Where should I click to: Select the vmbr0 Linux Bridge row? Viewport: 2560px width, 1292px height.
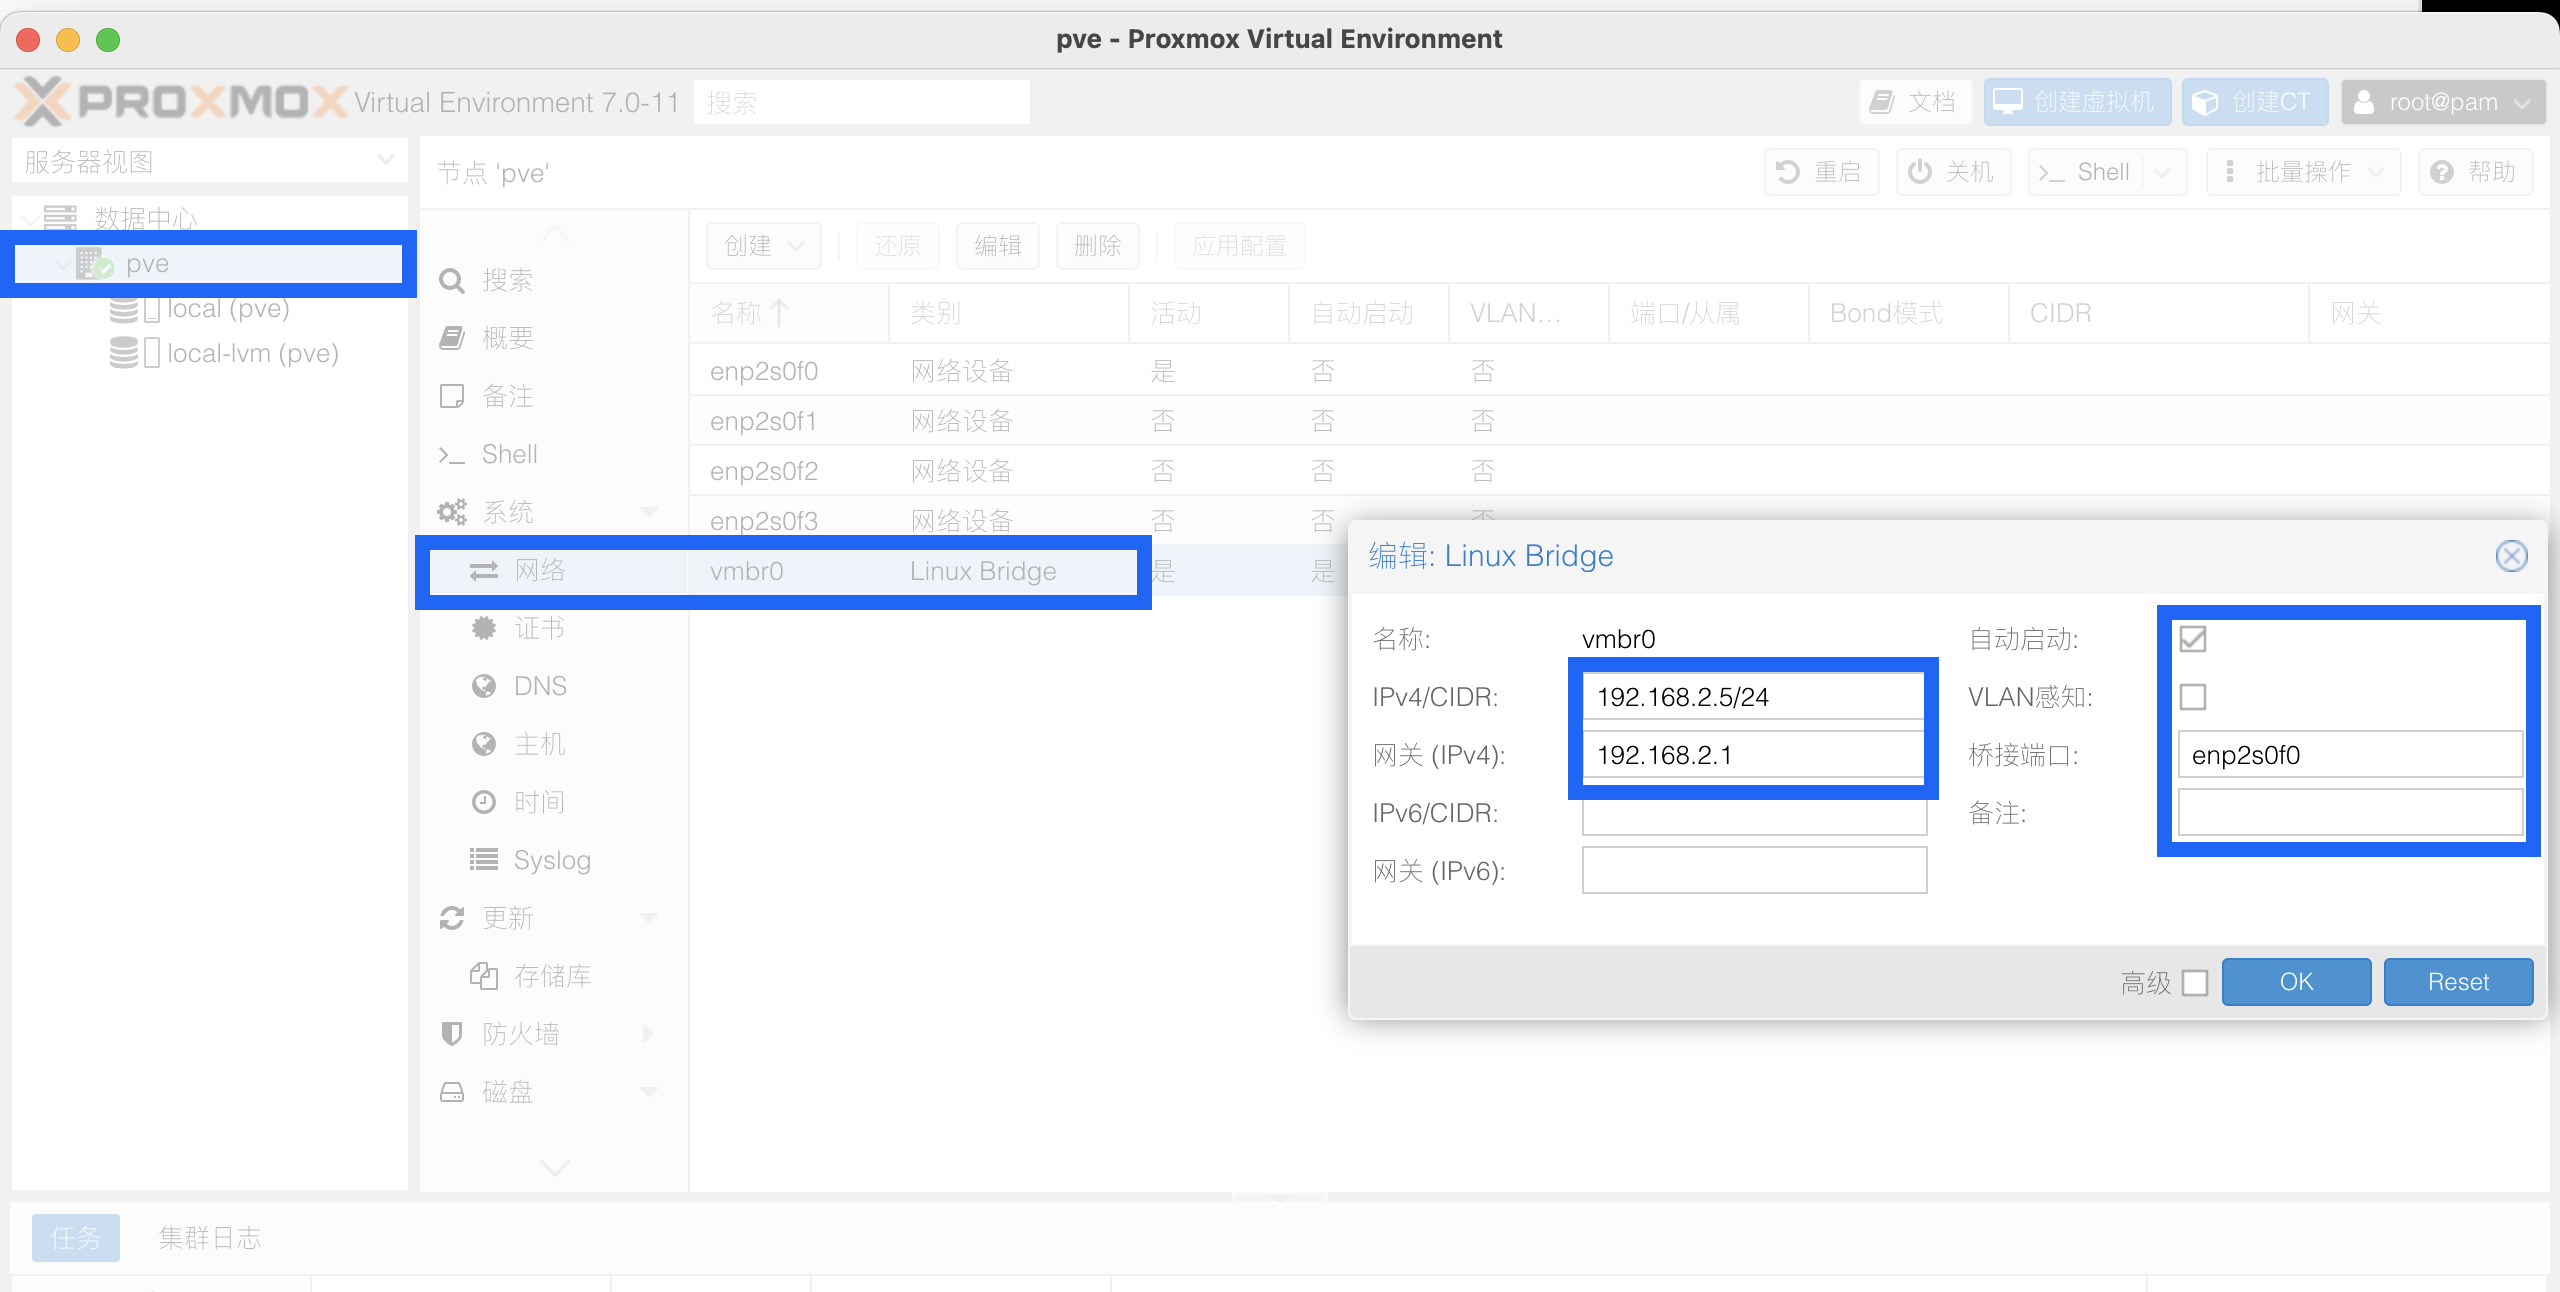pyautogui.click(x=1018, y=571)
